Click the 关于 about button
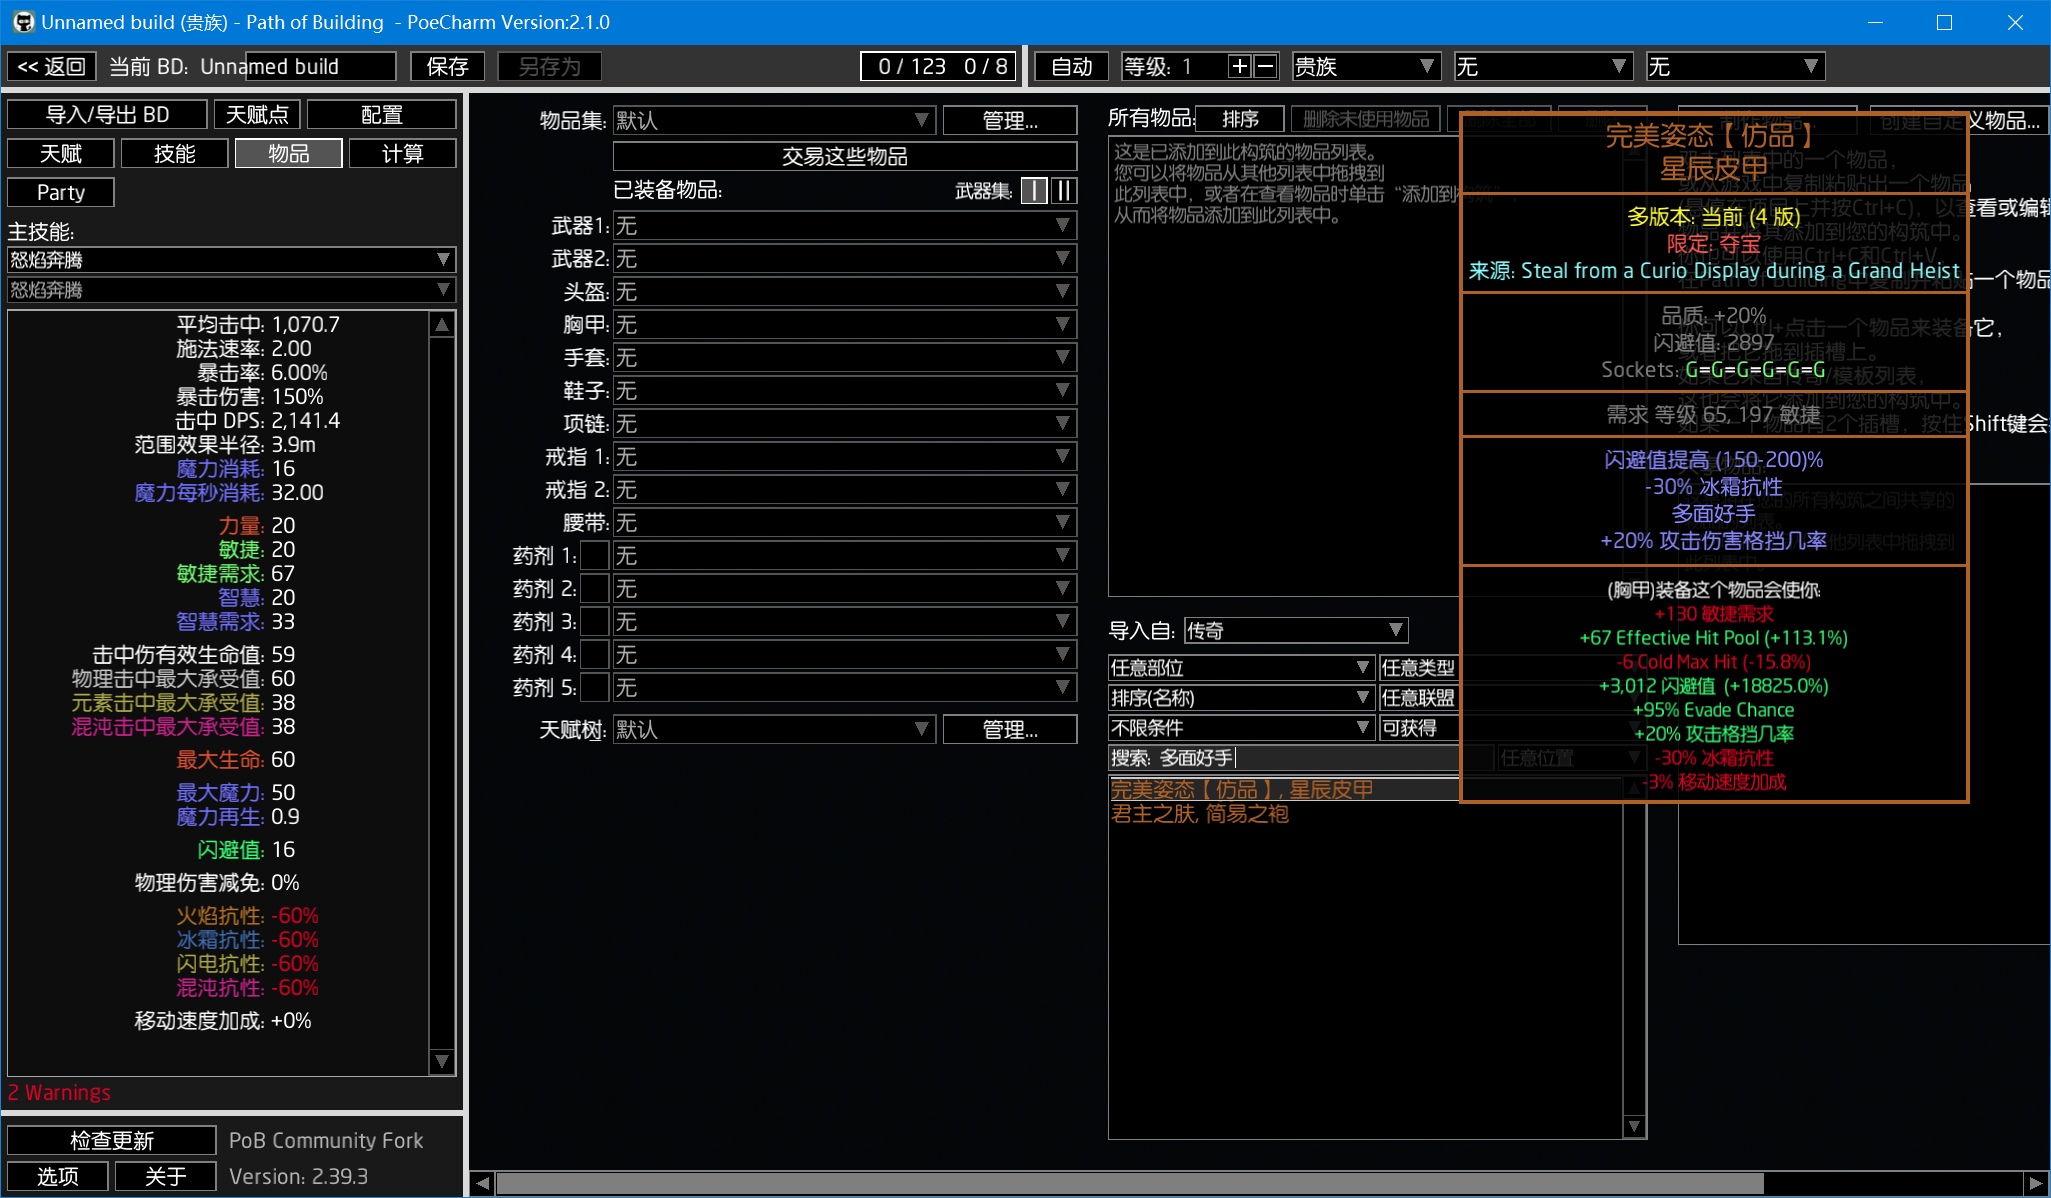Viewport: 2051px width, 1198px height. coord(166,1176)
